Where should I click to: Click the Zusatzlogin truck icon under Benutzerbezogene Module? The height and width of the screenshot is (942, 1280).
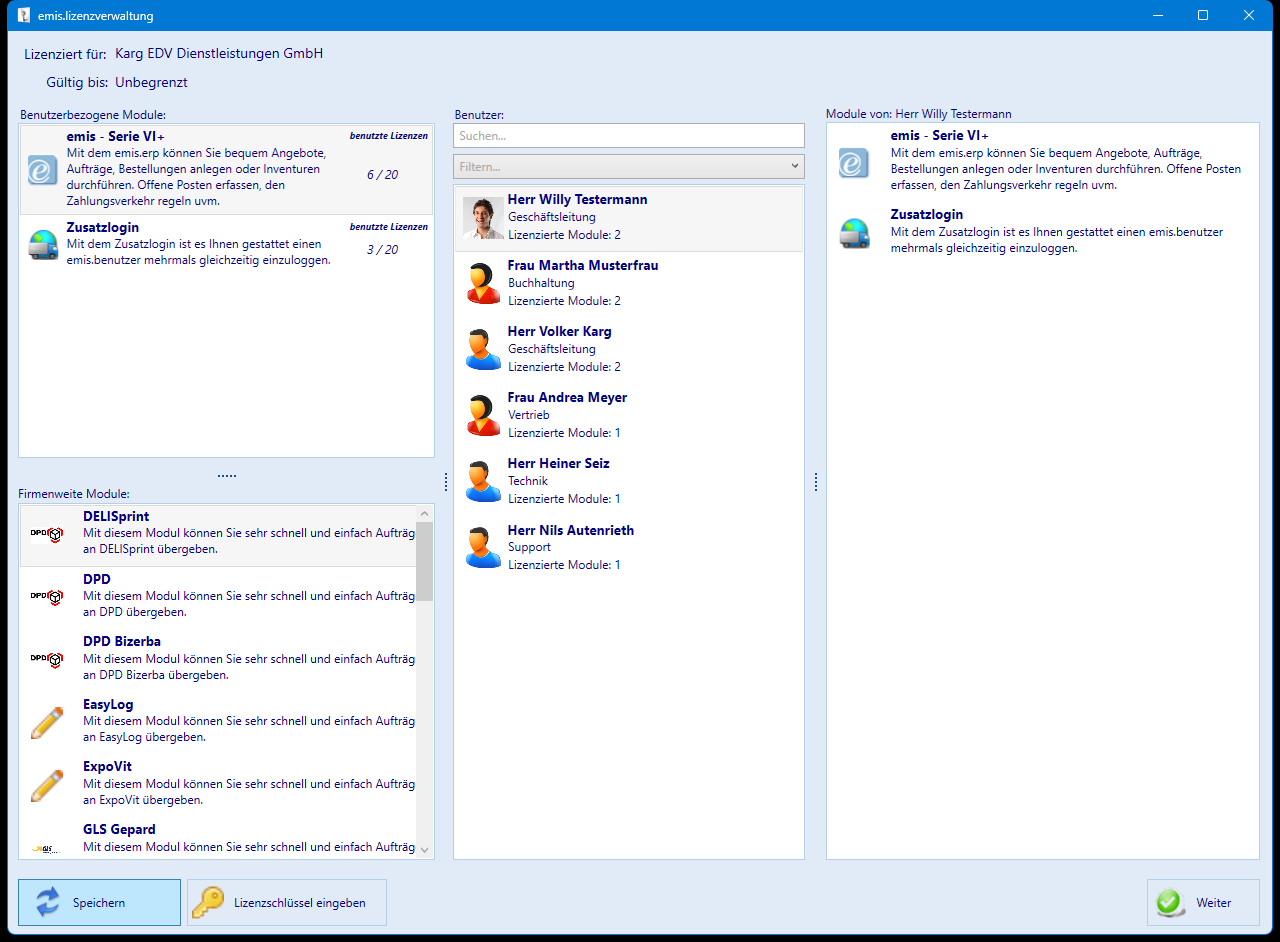43,245
